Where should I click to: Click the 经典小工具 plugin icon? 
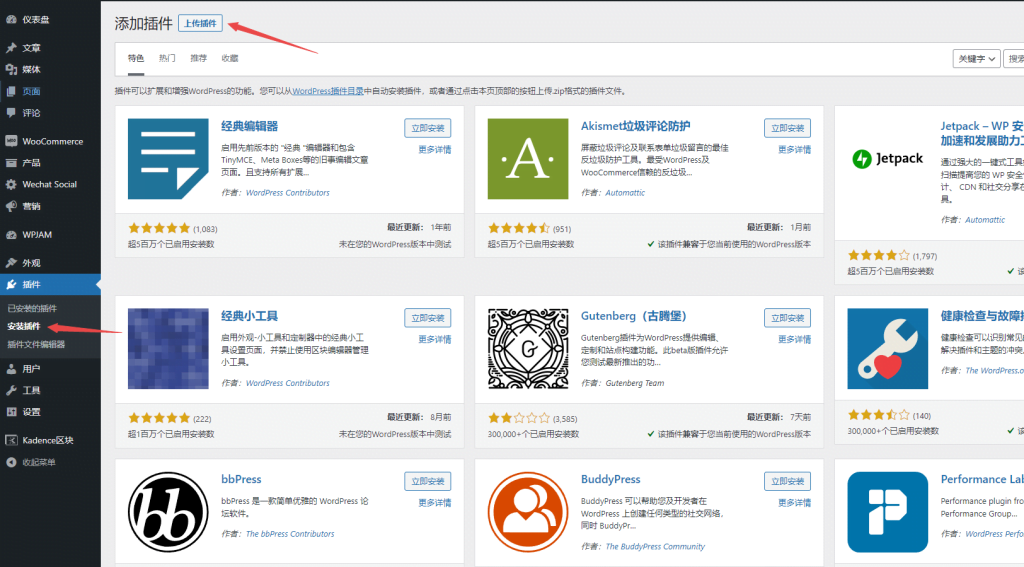[168, 349]
